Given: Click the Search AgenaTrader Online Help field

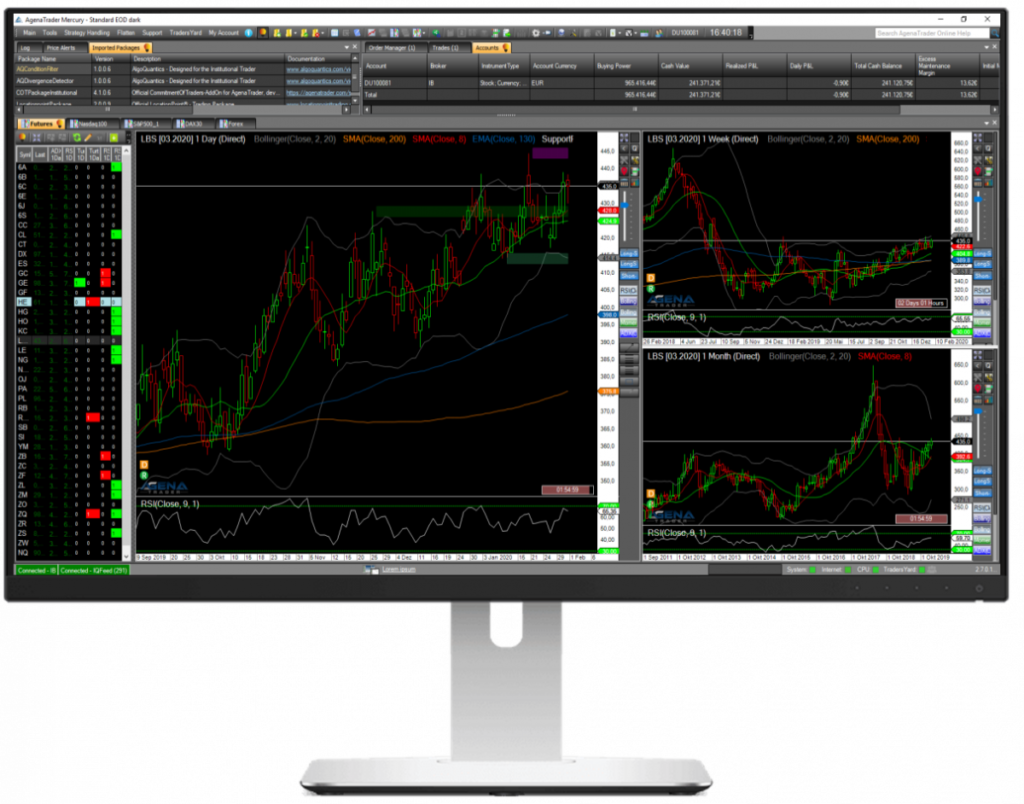Looking at the screenshot, I should tap(932, 33).
